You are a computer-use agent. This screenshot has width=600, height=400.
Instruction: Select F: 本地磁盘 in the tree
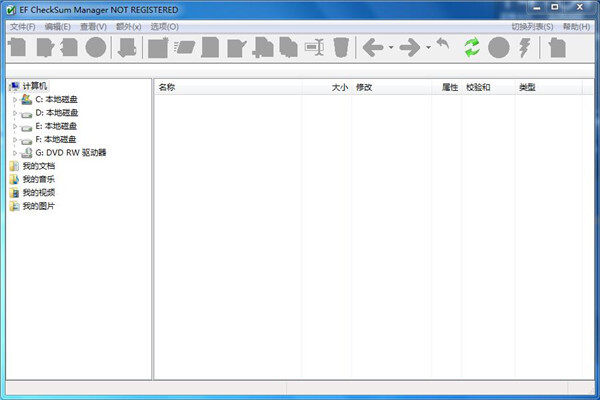(55, 140)
